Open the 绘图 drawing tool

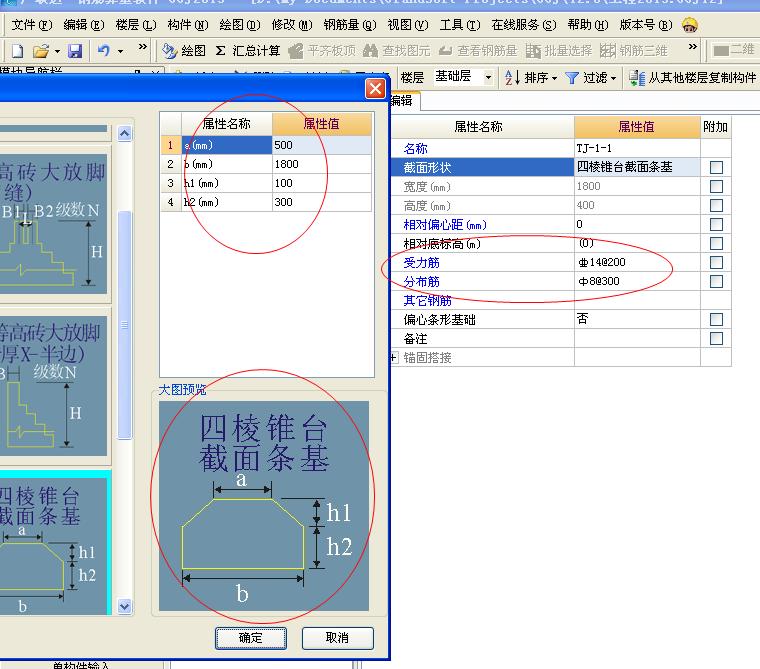click(x=184, y=50)
